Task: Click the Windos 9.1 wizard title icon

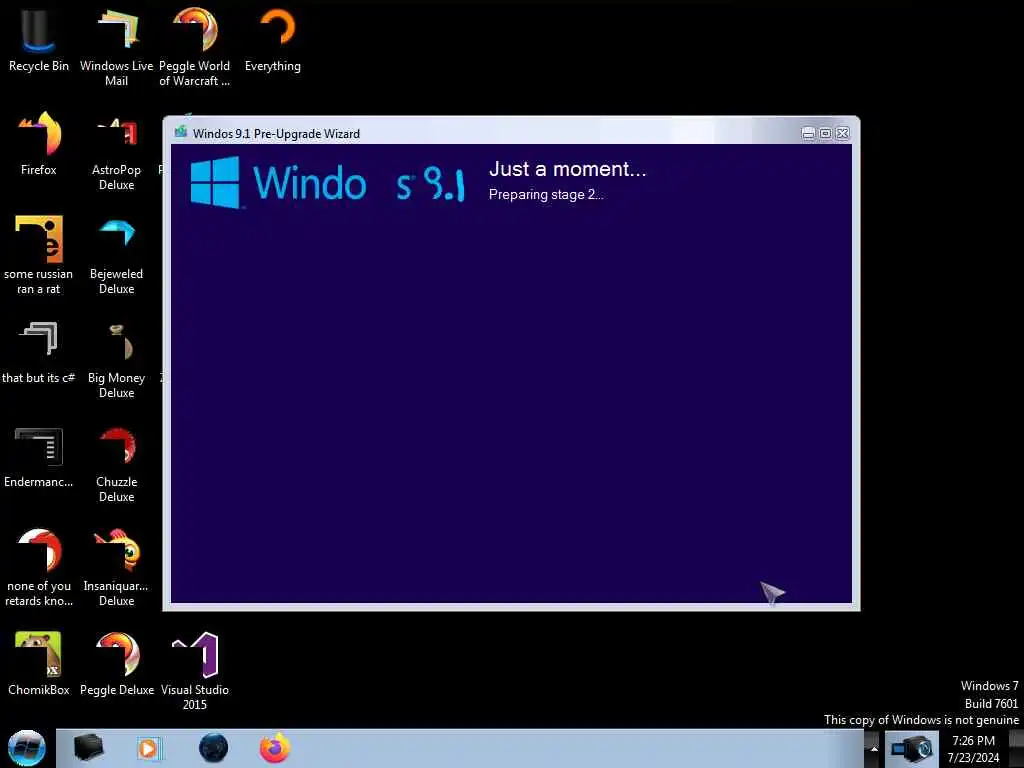Action: coord(181,133)
